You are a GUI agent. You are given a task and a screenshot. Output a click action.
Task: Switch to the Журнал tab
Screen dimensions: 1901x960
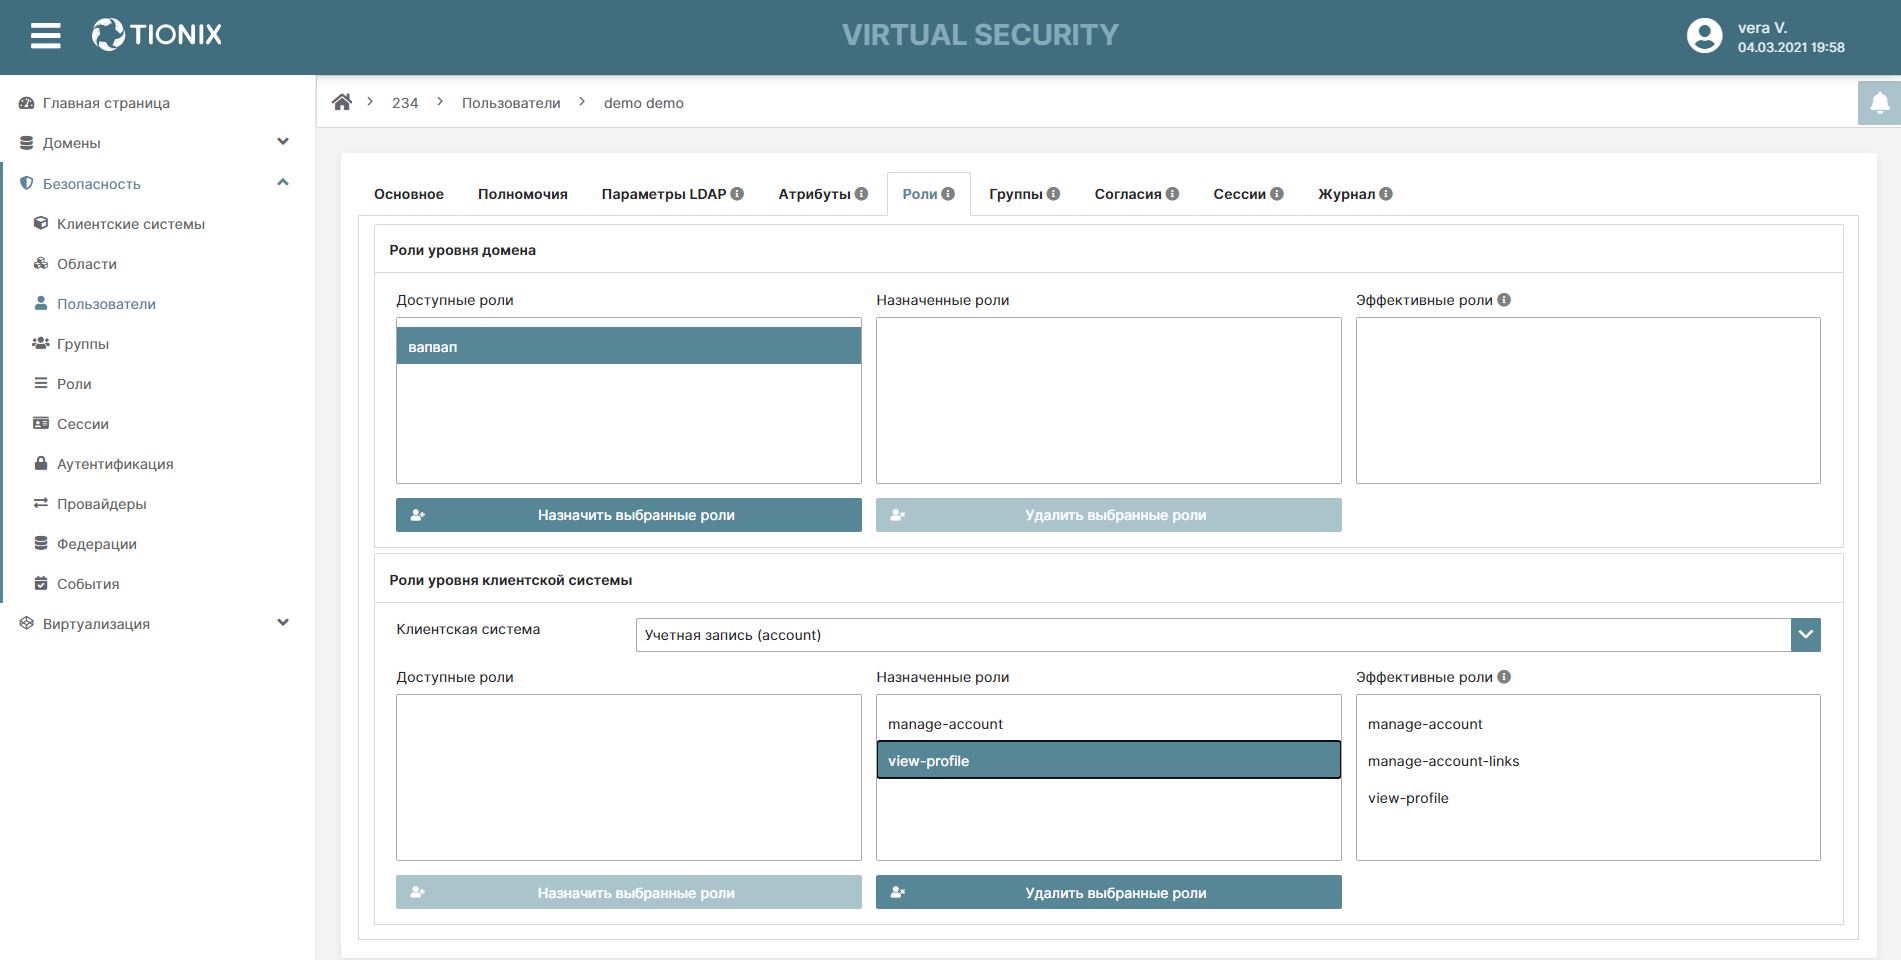click(1345, 194)
